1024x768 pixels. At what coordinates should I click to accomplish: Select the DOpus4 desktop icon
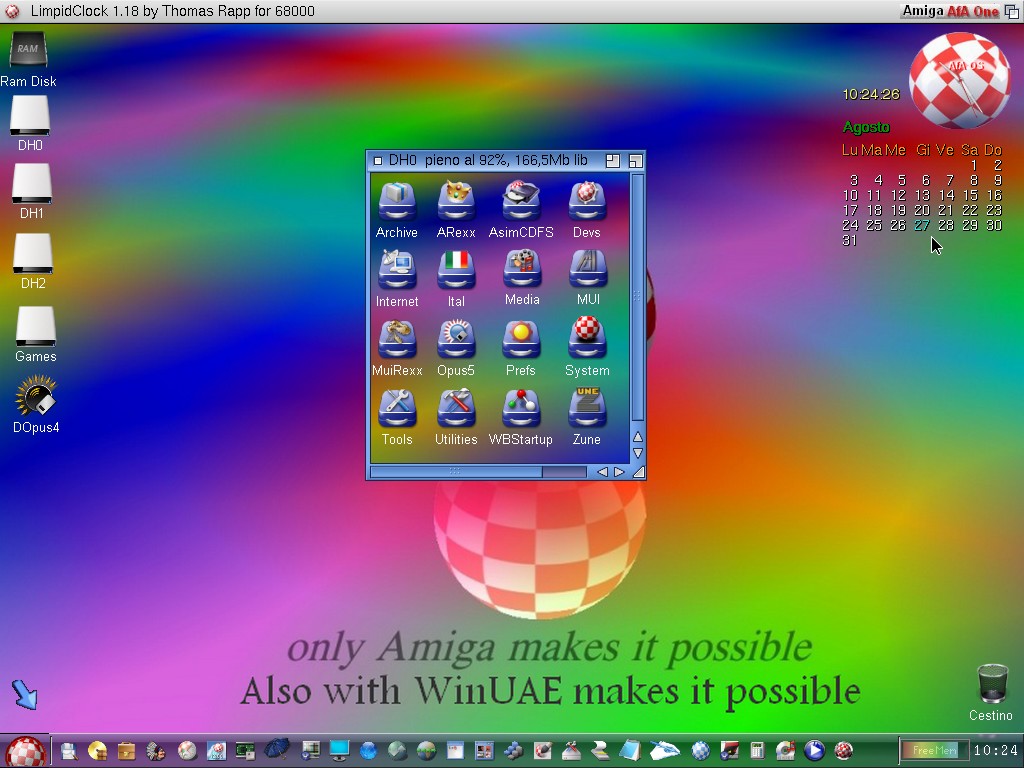pos(36,398)
